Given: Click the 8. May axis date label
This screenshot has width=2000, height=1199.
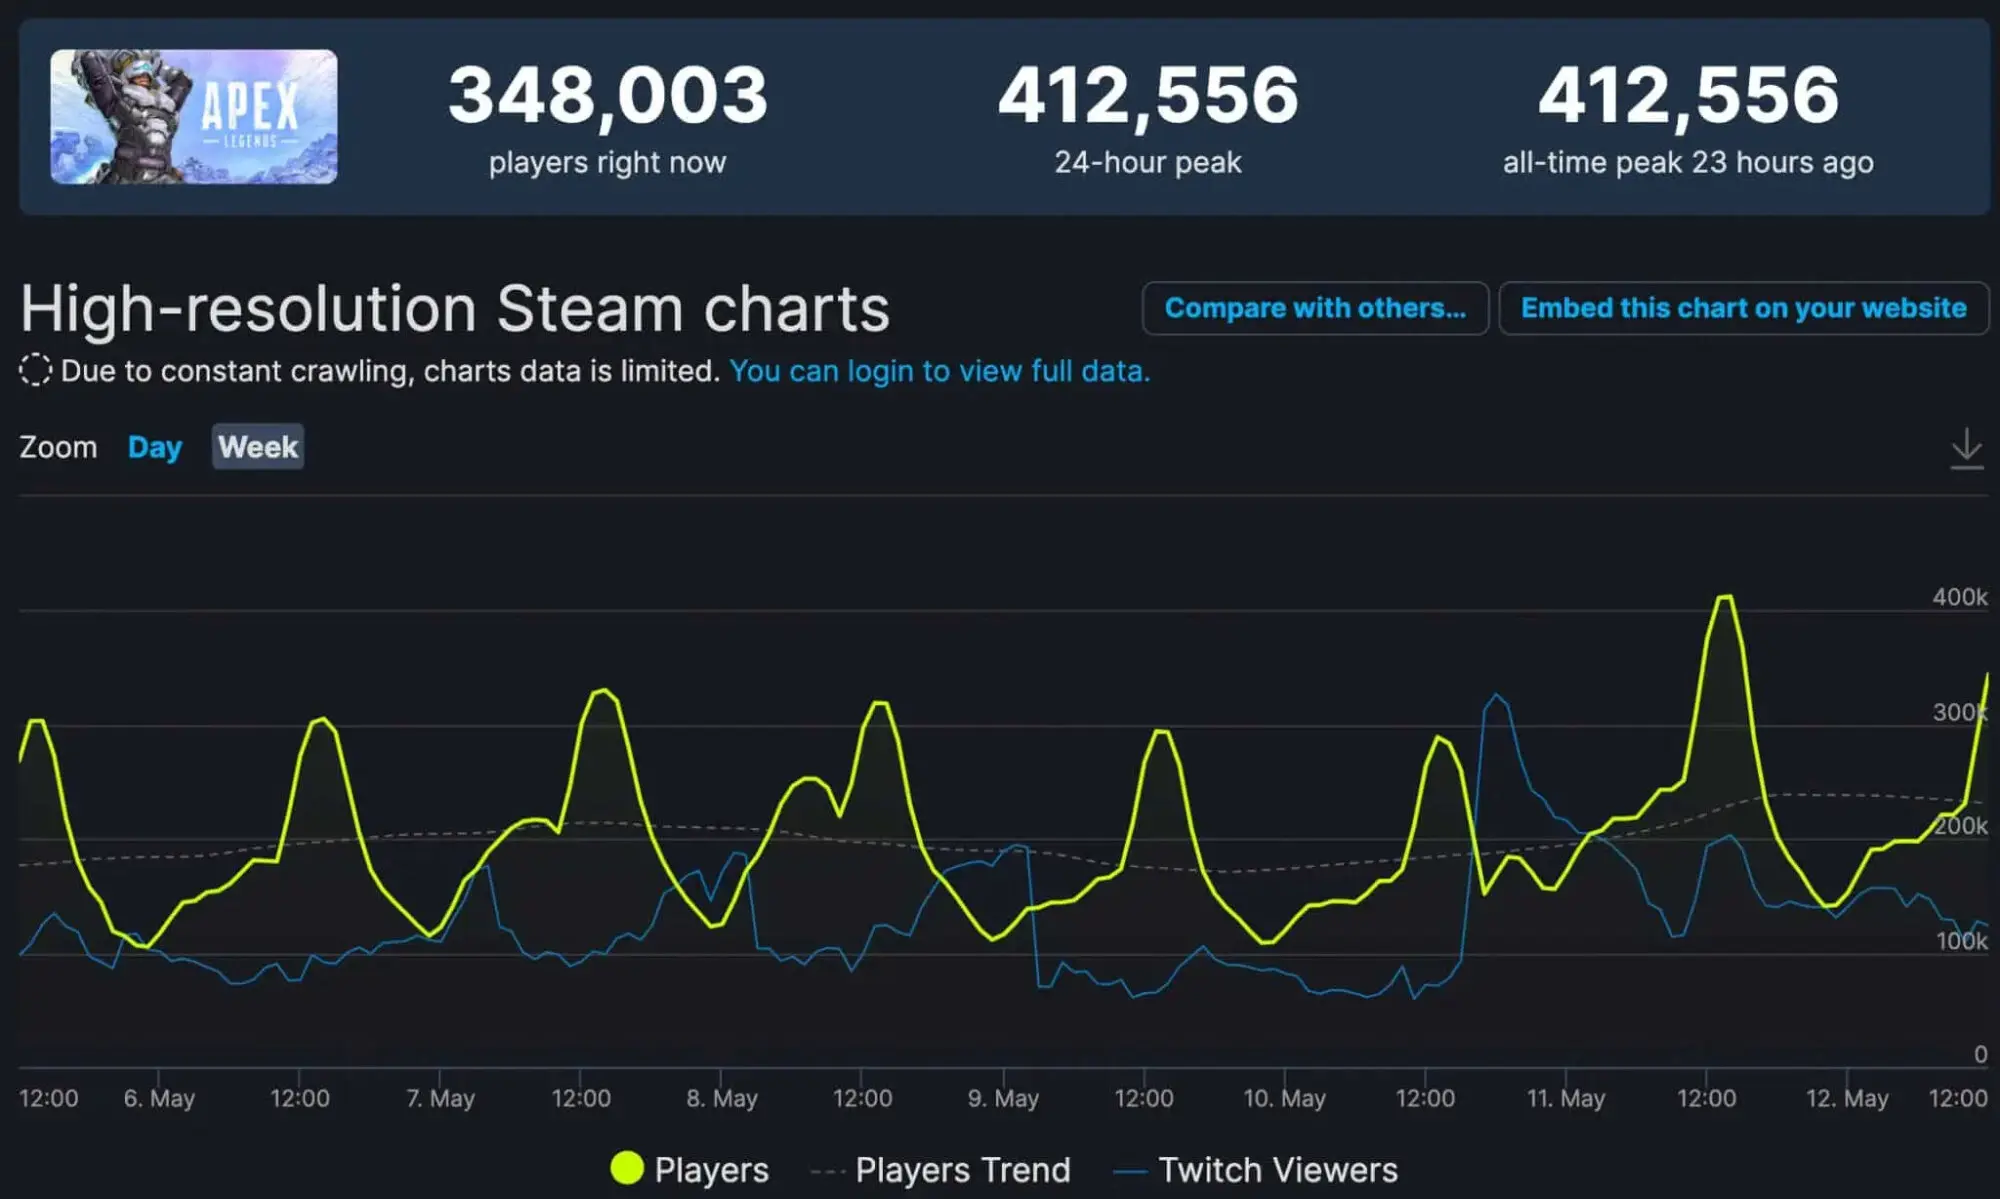Looking at the screenshot, I should 721,1098.
